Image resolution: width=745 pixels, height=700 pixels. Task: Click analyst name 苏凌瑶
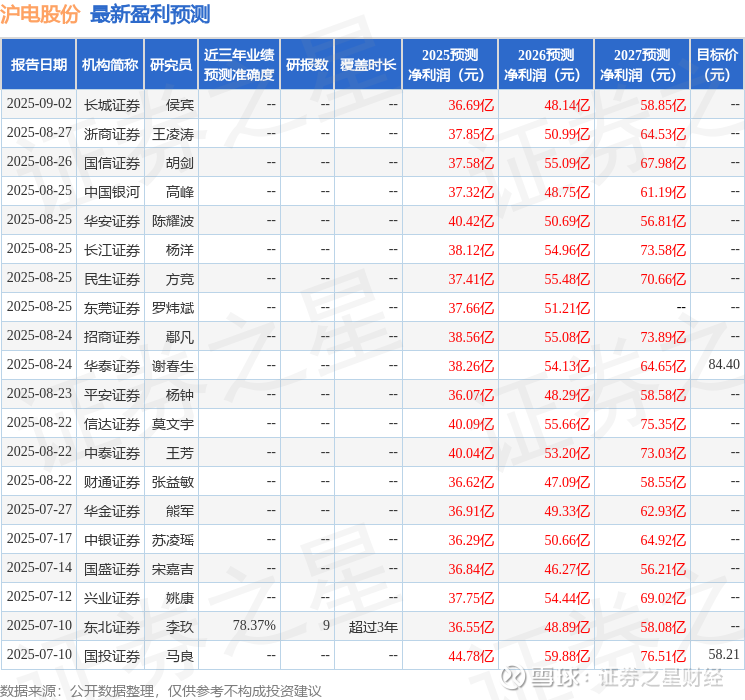tap(173, 540)
